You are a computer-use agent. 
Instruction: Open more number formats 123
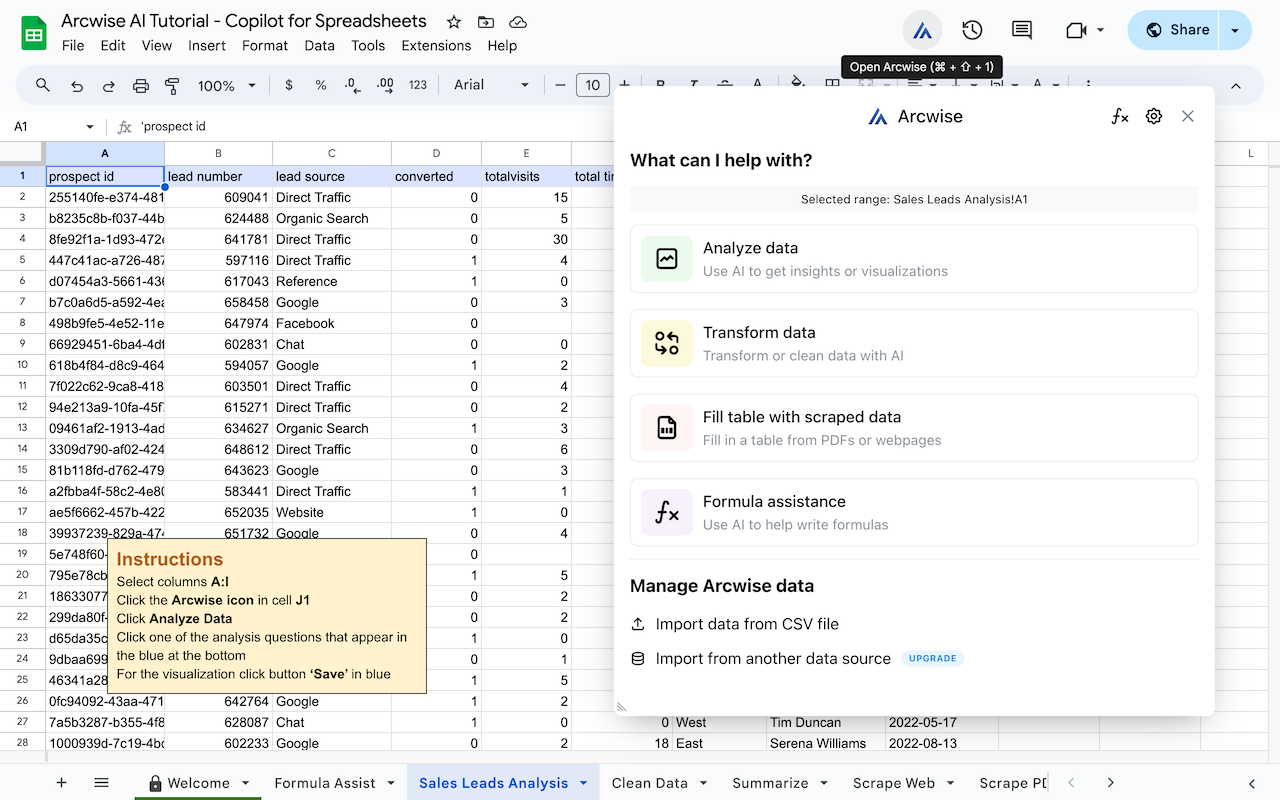click(418, 85)
